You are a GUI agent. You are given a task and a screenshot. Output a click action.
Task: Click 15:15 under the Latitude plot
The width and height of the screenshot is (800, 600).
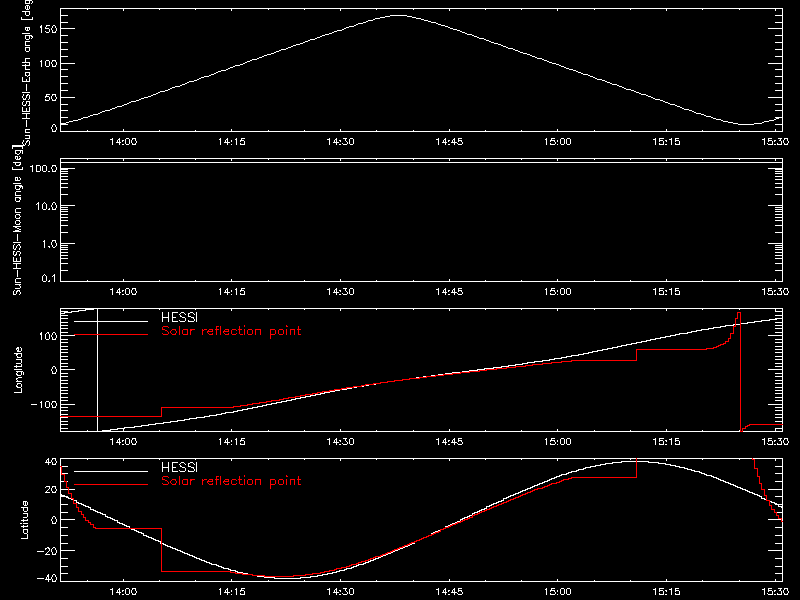pyautogui.click(x=666, y=592)
